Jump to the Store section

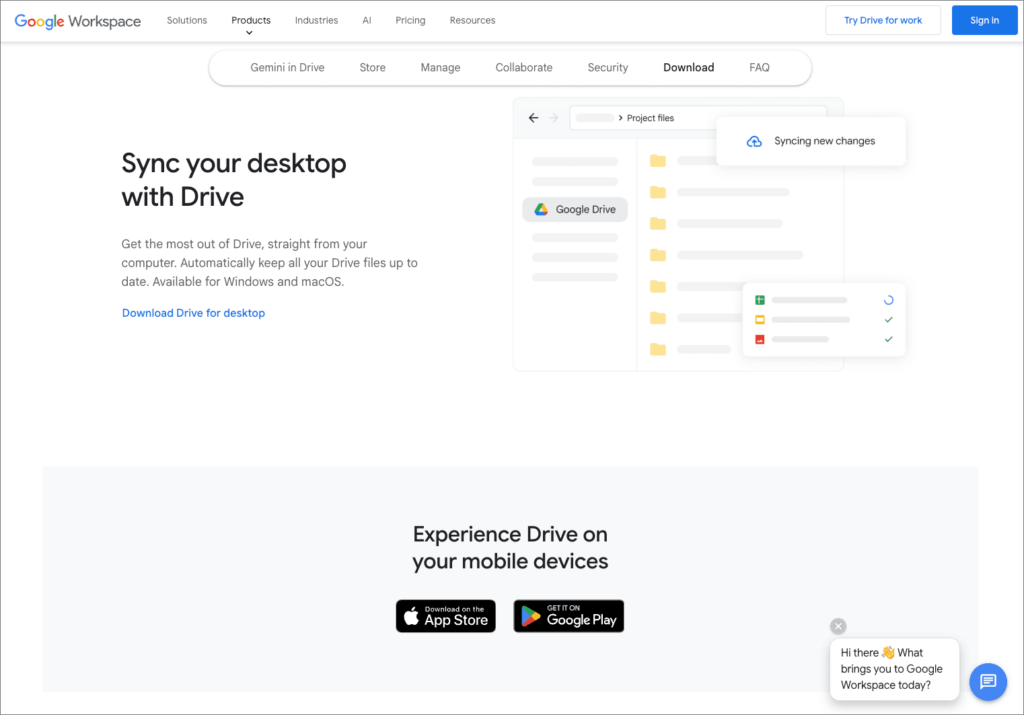click(x=372, y=67)
